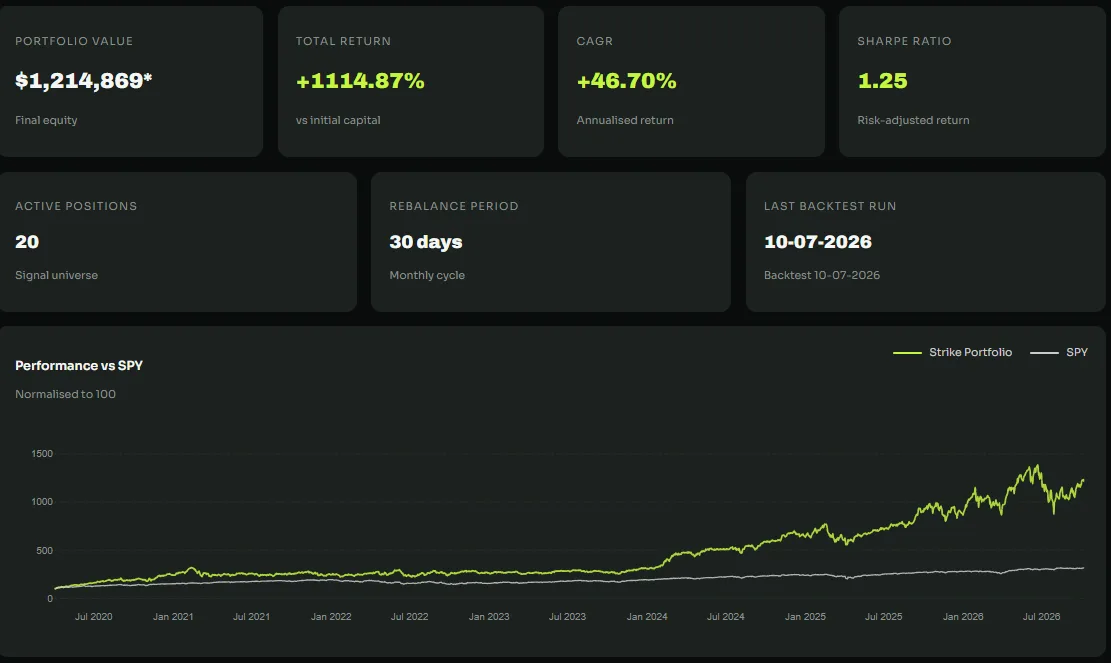The image size is (1111, 663).
Task: Click the 'Signal universe' caption
Action: pos(57,275)
